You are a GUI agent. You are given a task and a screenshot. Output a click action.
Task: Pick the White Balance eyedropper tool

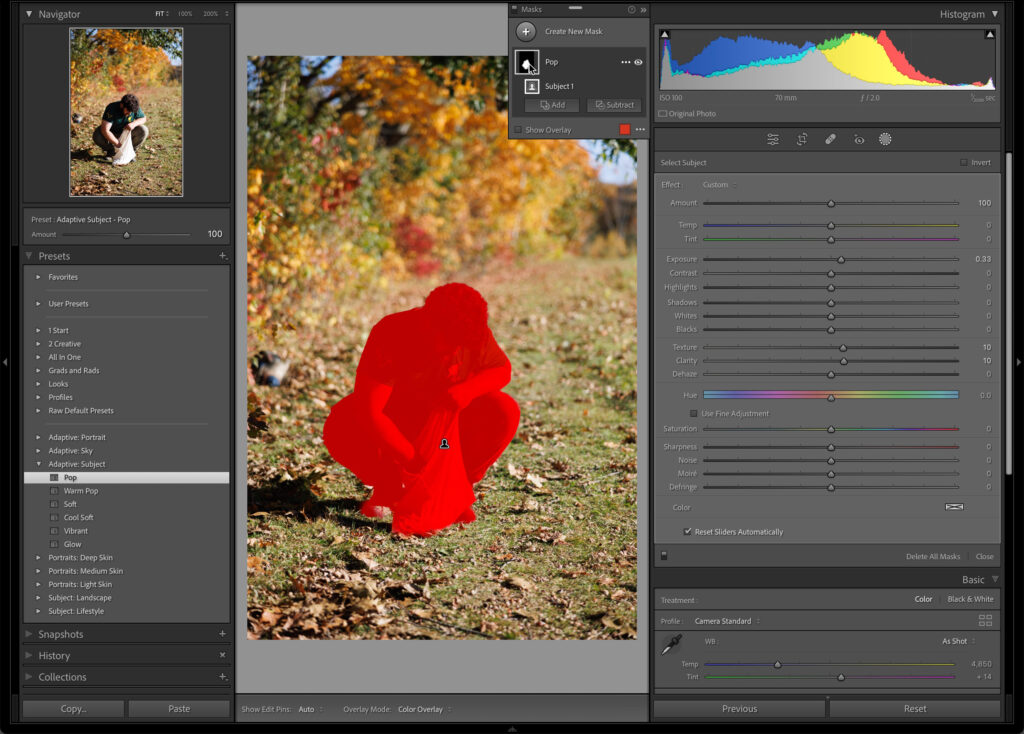[670, 647]
